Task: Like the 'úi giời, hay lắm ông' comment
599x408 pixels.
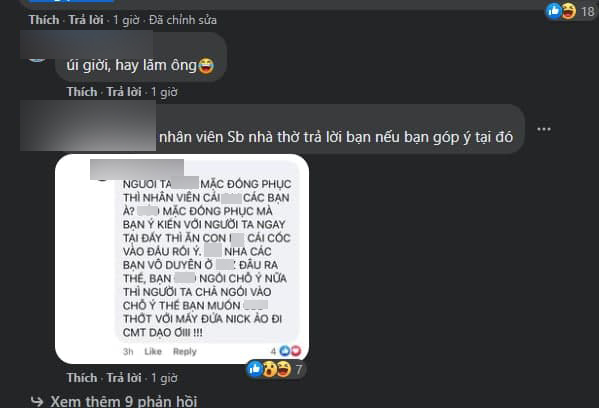Action: [x=82, y=92]
